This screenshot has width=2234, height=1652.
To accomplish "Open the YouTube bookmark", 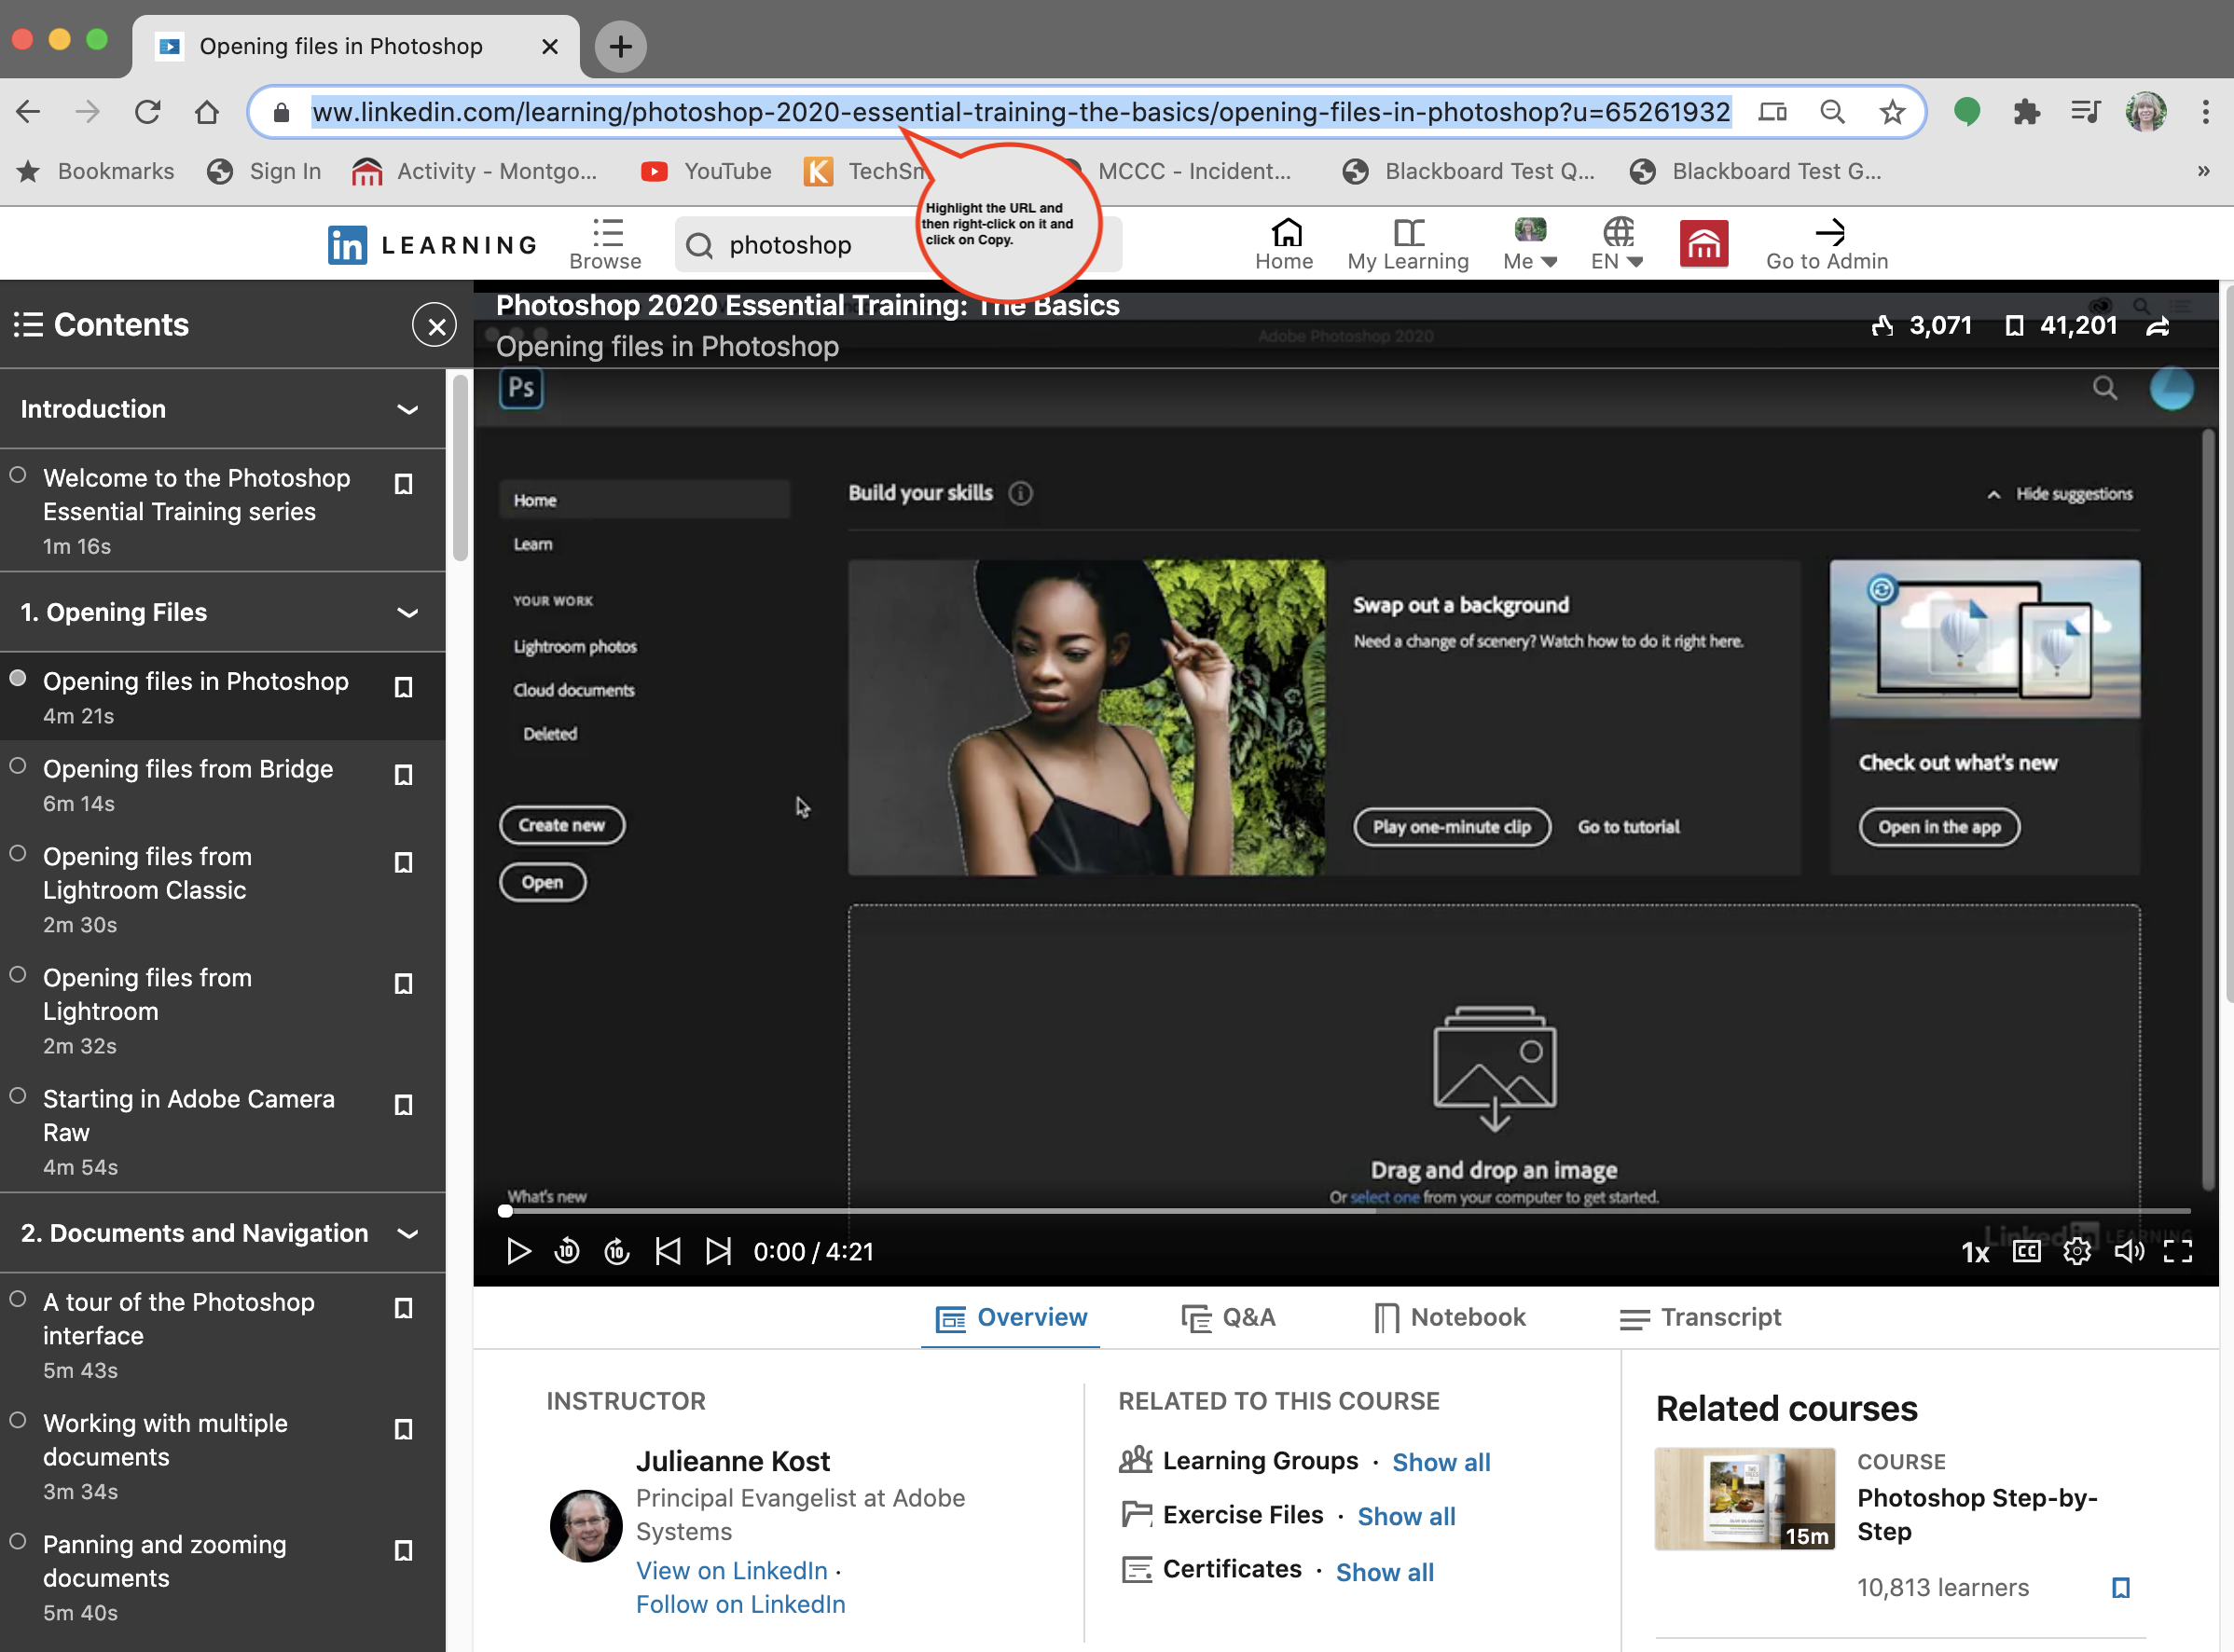I will [706, 171].
